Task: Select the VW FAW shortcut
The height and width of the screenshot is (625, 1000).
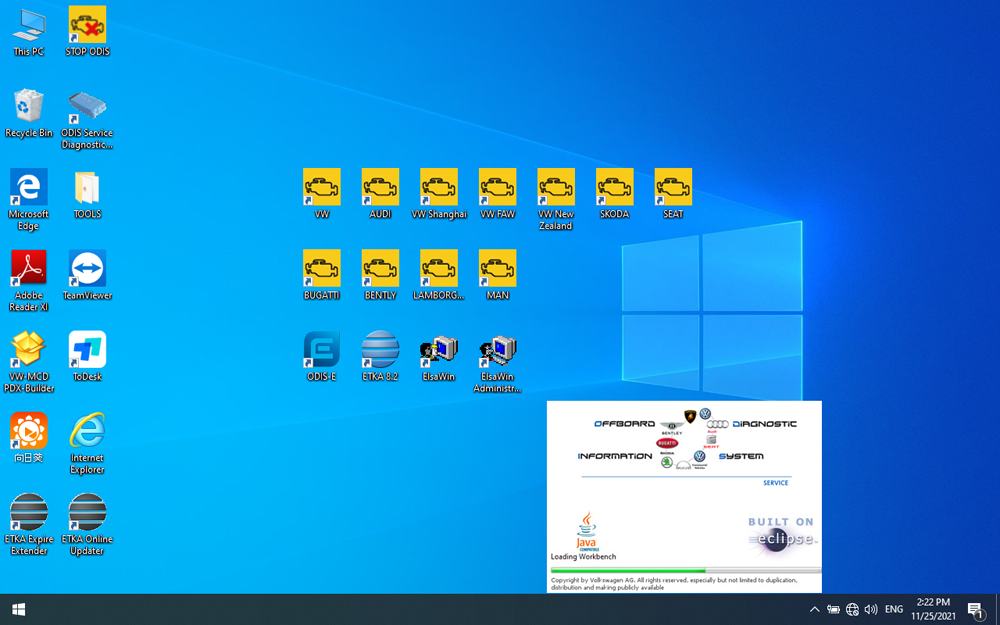Action: (497, 195)
